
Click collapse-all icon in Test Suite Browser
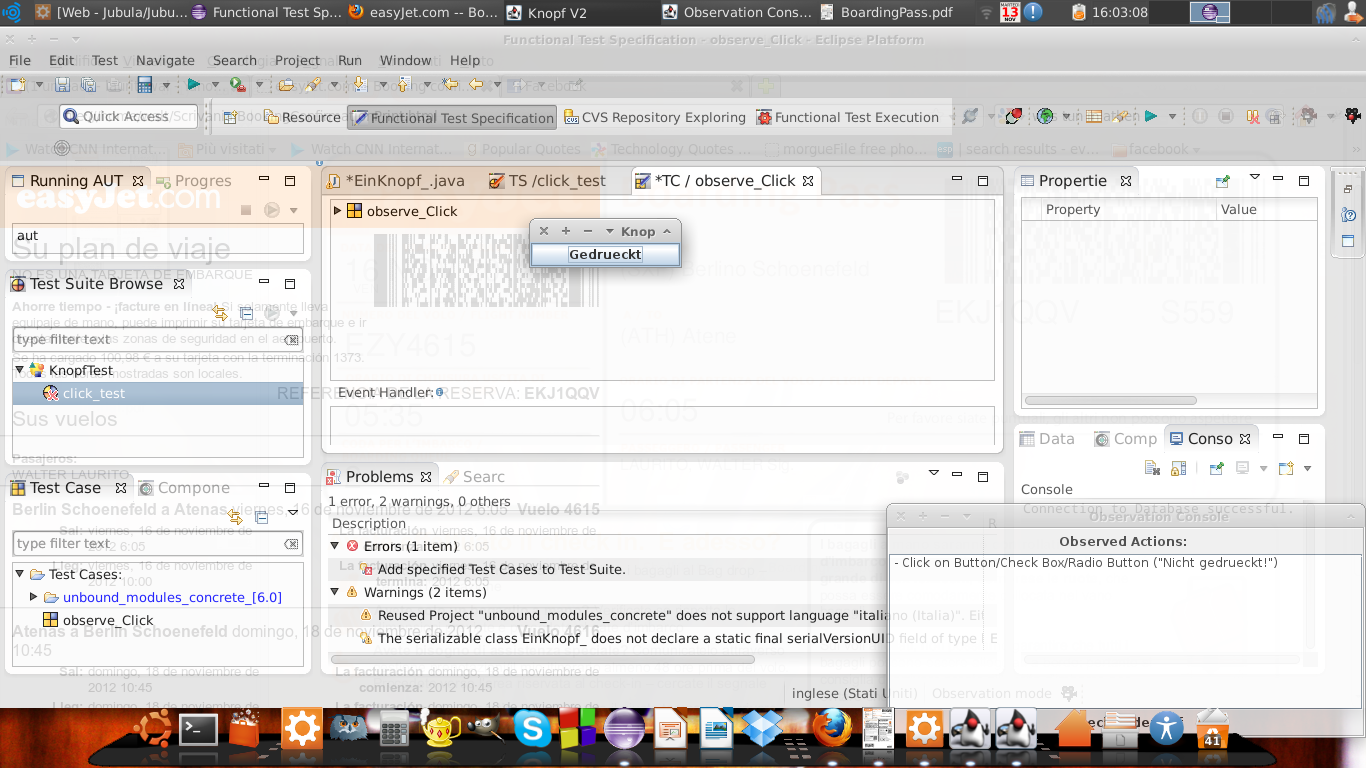[x=247, y=314]
